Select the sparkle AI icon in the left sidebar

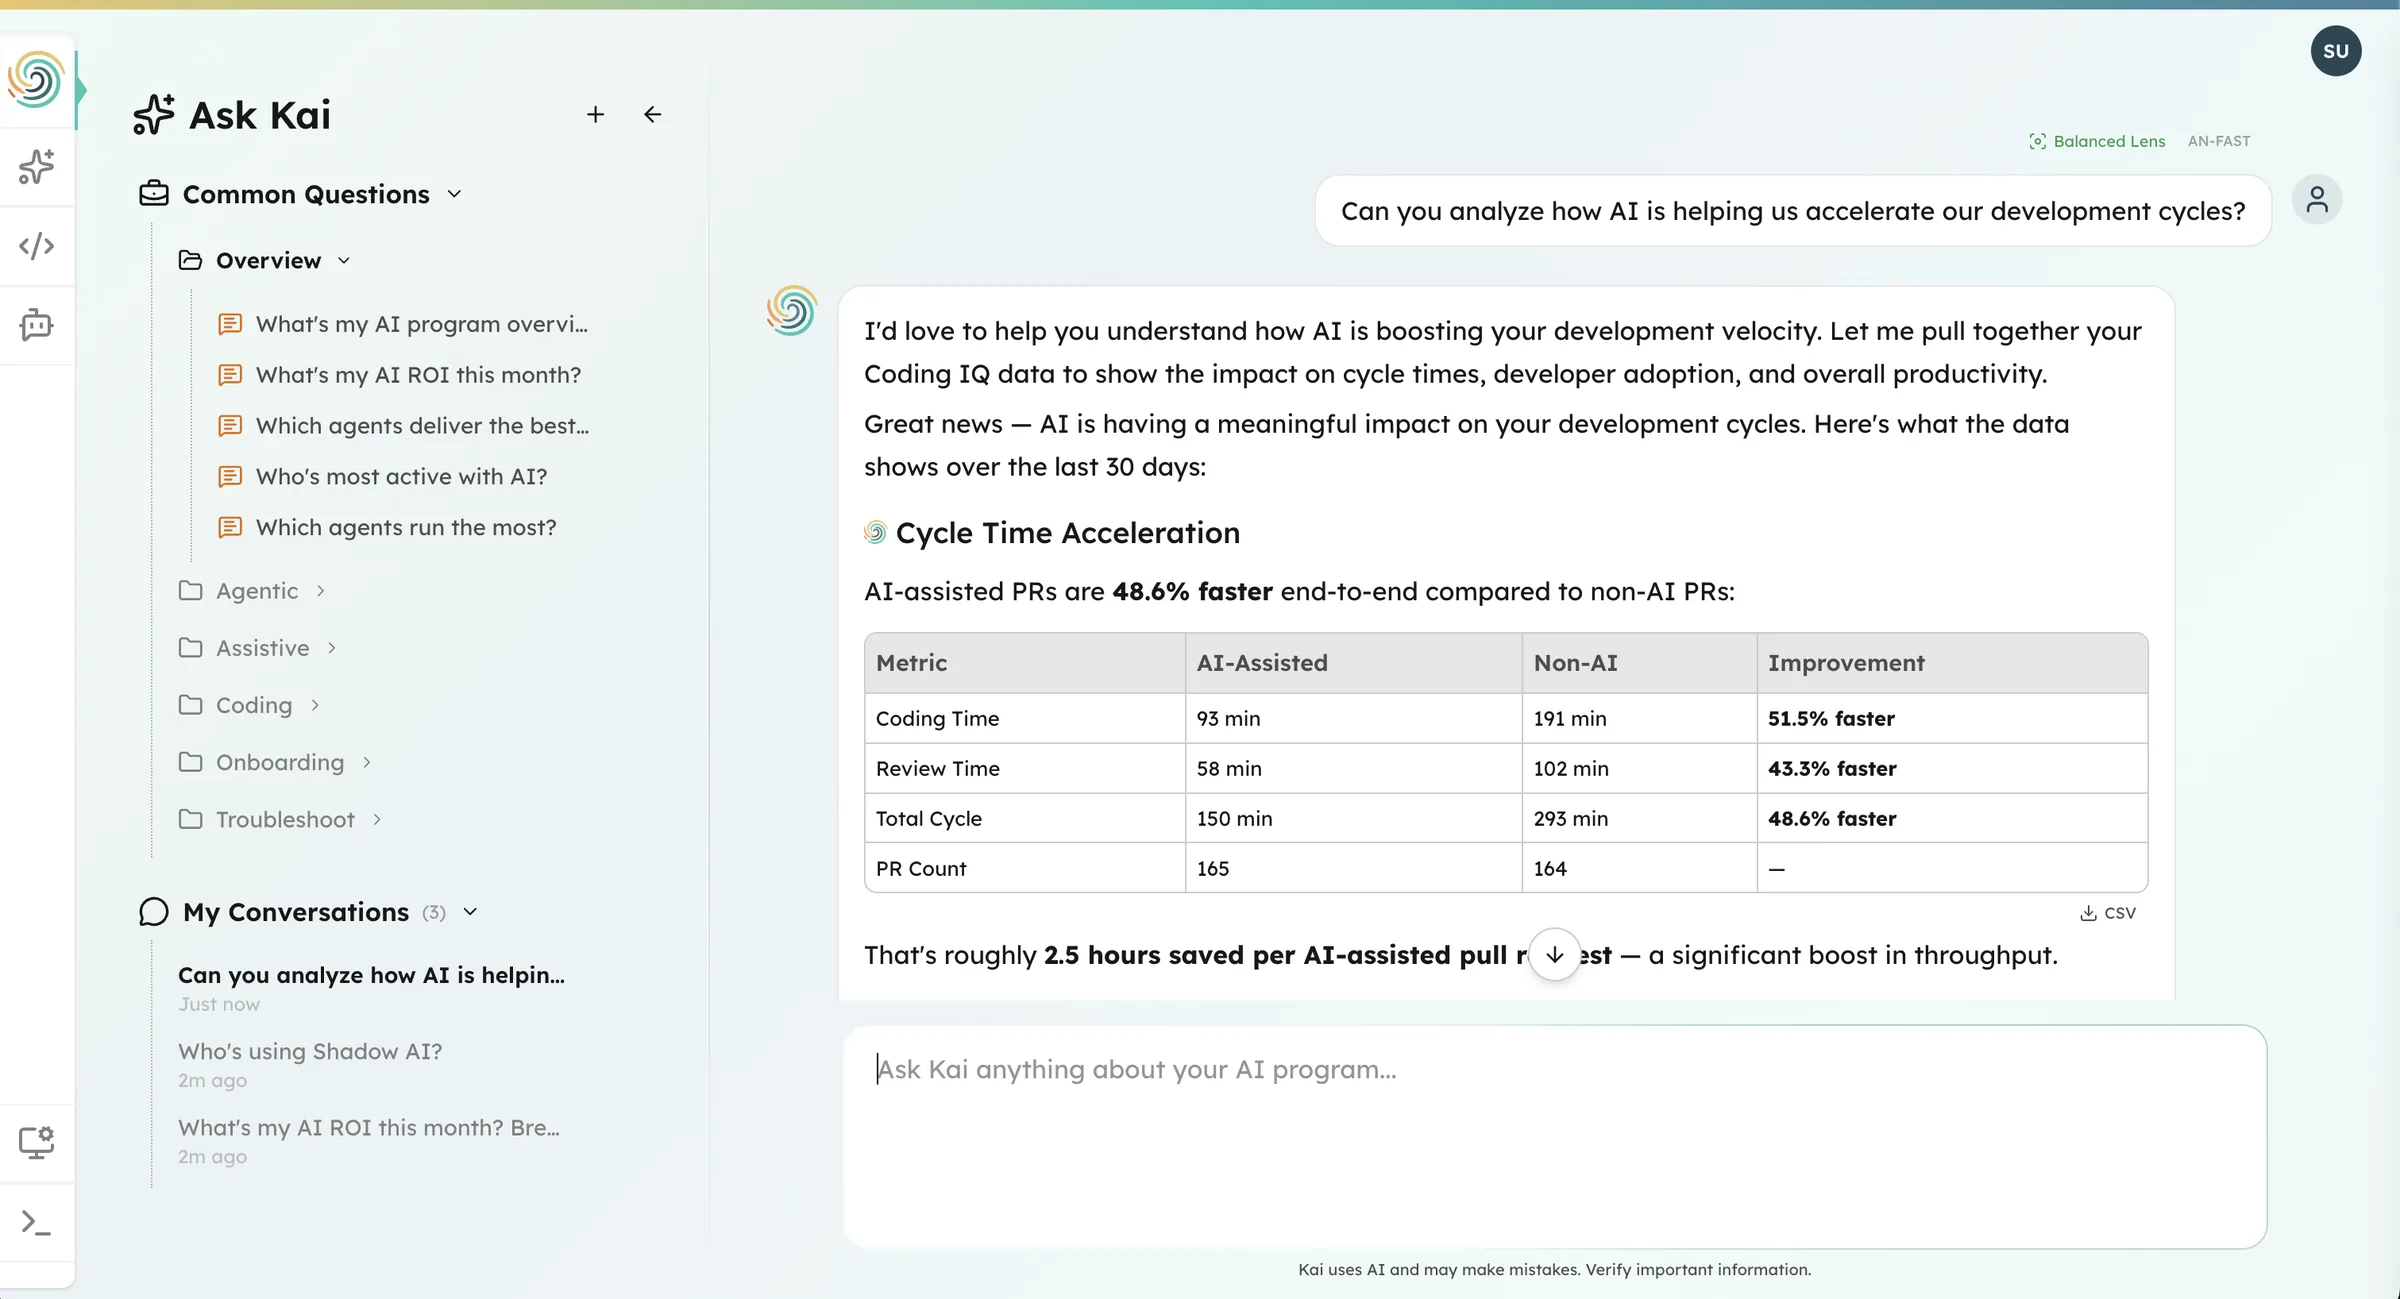(36, 167)
